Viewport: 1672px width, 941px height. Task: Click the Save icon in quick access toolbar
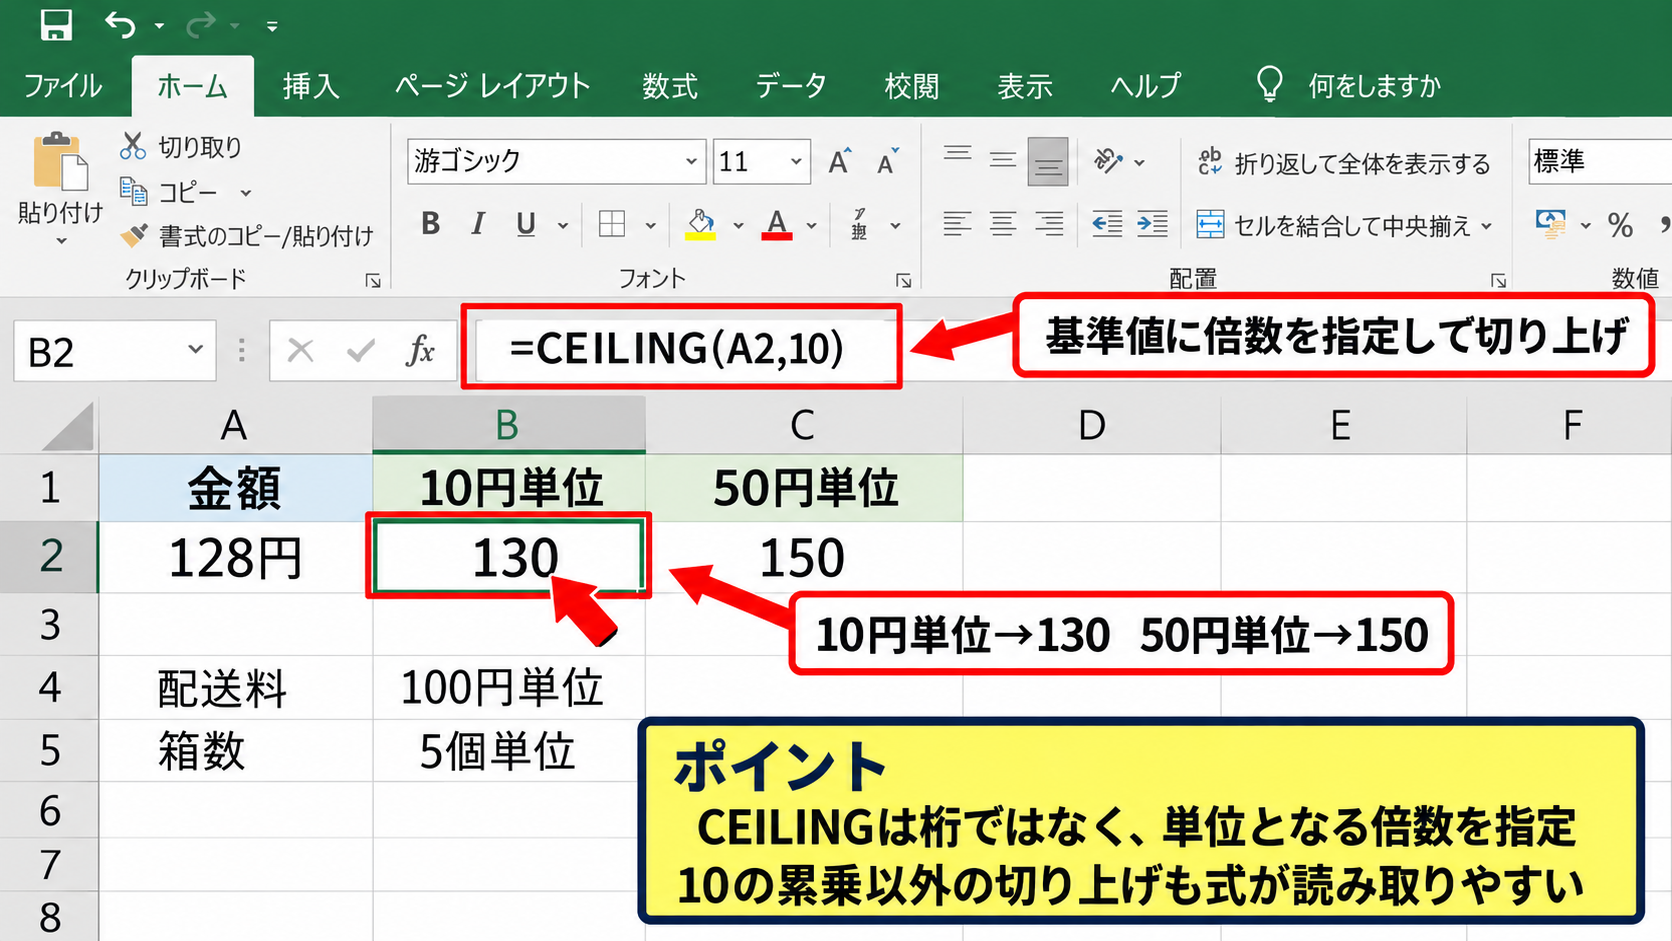point(56,25)
